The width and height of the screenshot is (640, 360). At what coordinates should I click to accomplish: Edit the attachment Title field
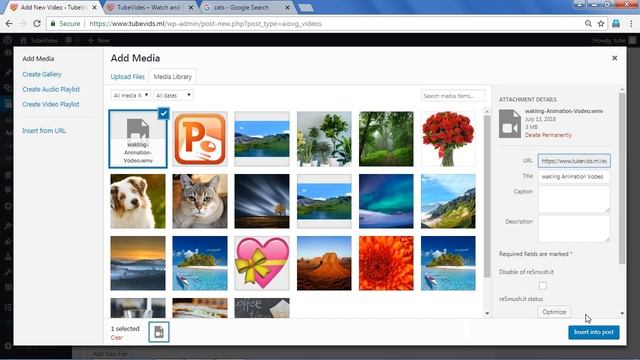coord(574,177)
